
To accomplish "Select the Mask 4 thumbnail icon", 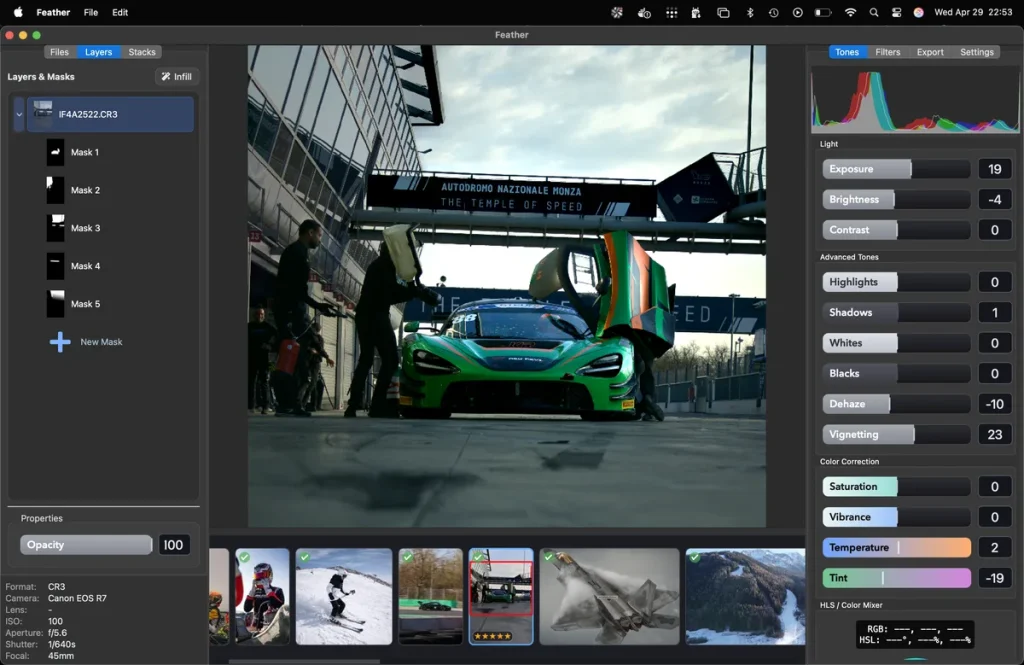I will coord(56,266).
